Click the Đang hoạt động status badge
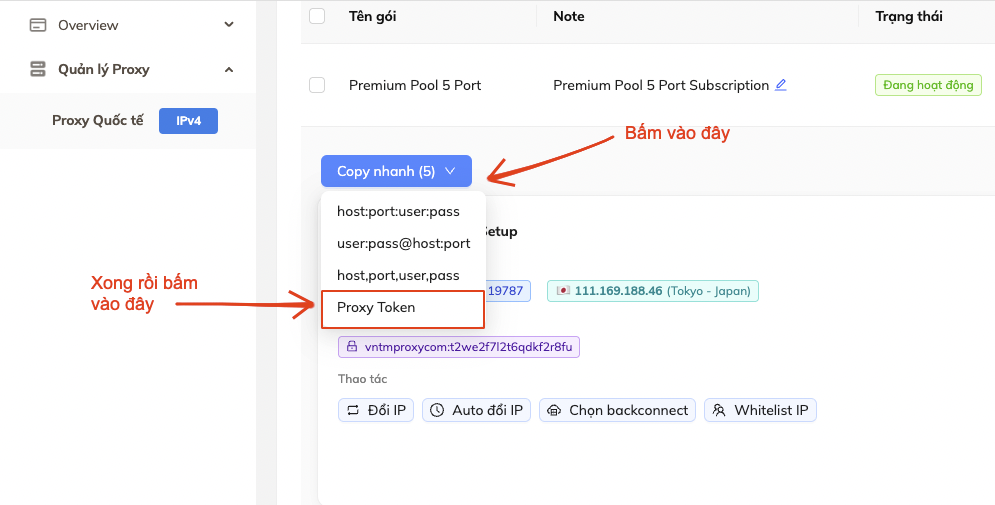 [x=927, y=85]
